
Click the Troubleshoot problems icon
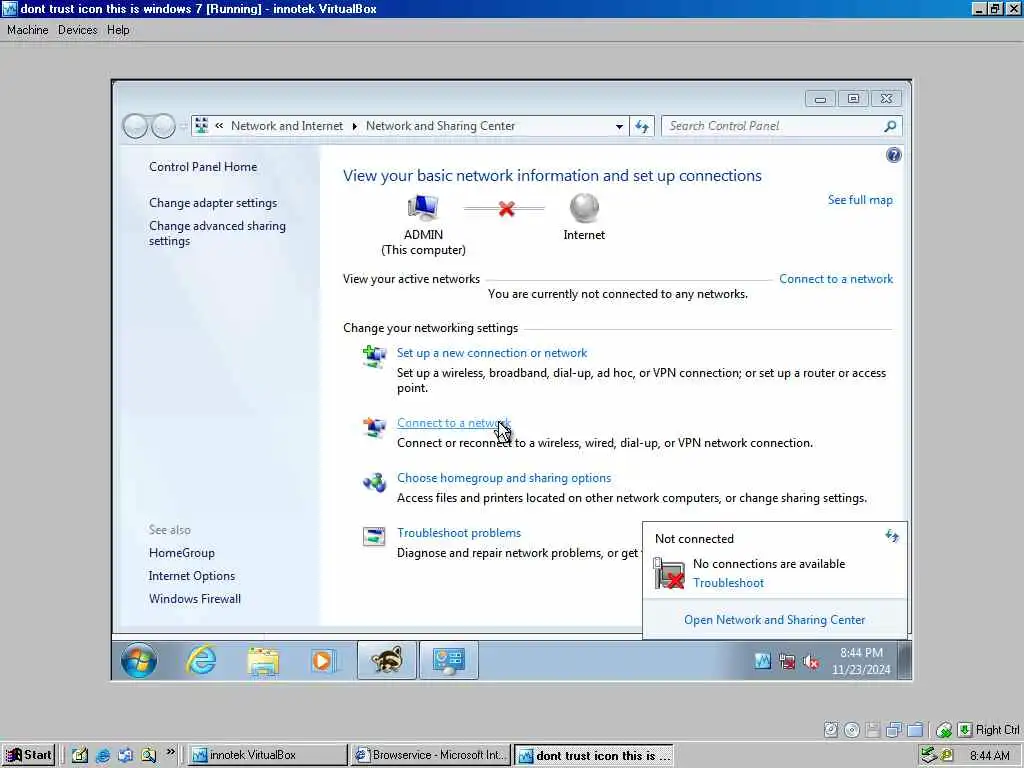tap(374, 537)
